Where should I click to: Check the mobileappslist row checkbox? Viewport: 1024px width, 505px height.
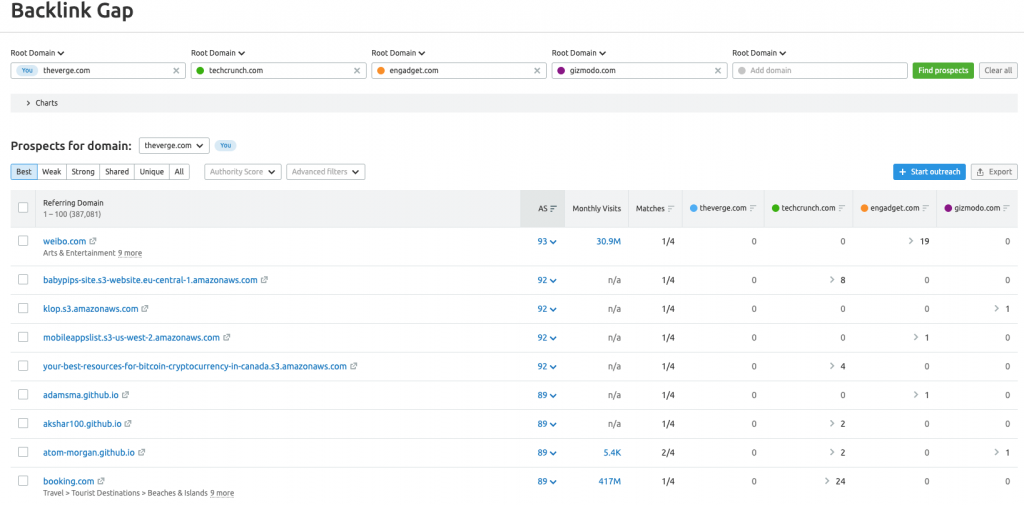(x=24, y=337)
